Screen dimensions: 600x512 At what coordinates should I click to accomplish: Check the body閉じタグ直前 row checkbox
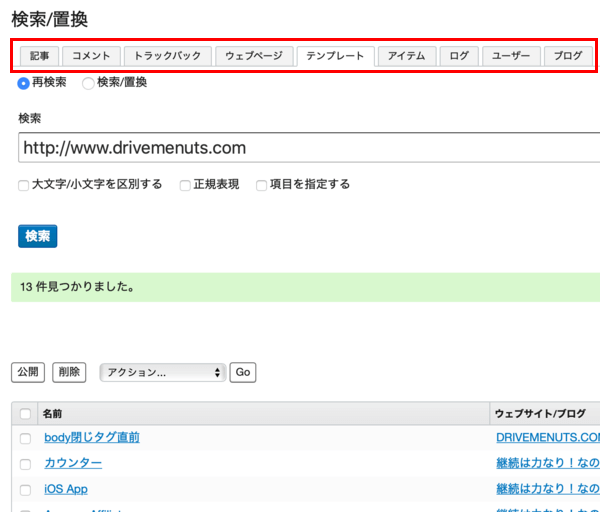coord(25,438)
